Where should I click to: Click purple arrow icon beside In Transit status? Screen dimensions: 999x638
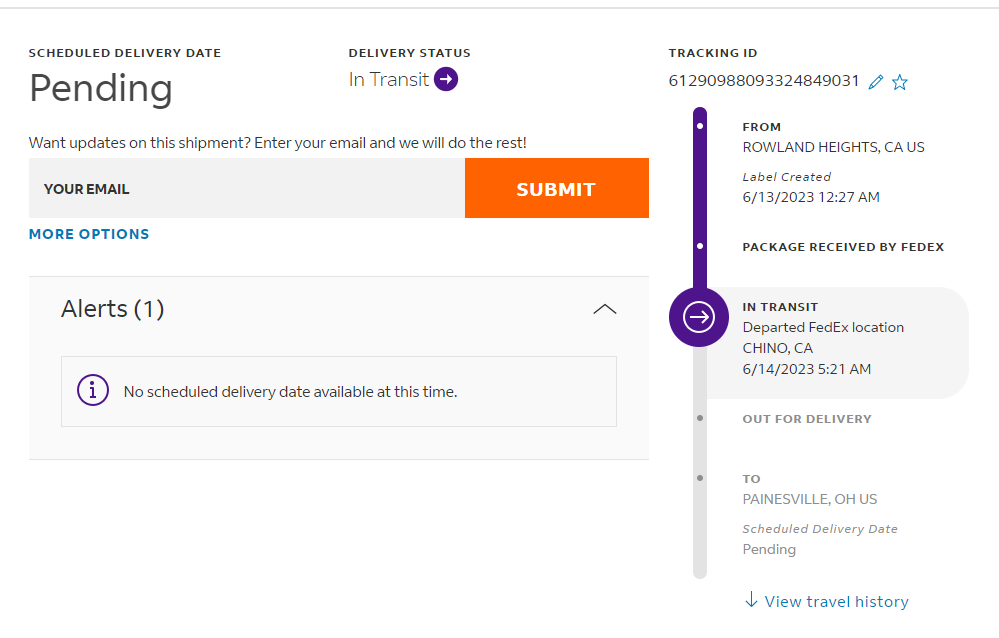[x=447, y=80]
